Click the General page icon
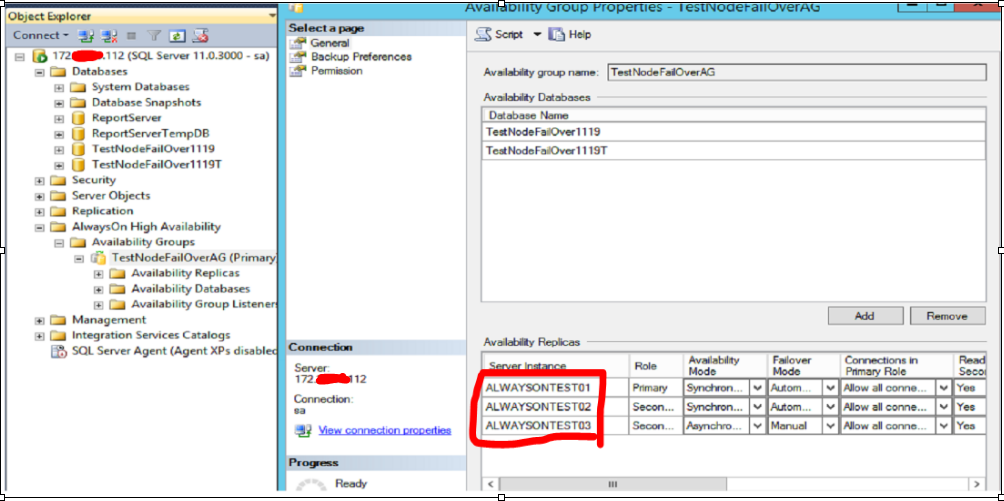The image size is (1004, 501). click(x=297, y=43)
